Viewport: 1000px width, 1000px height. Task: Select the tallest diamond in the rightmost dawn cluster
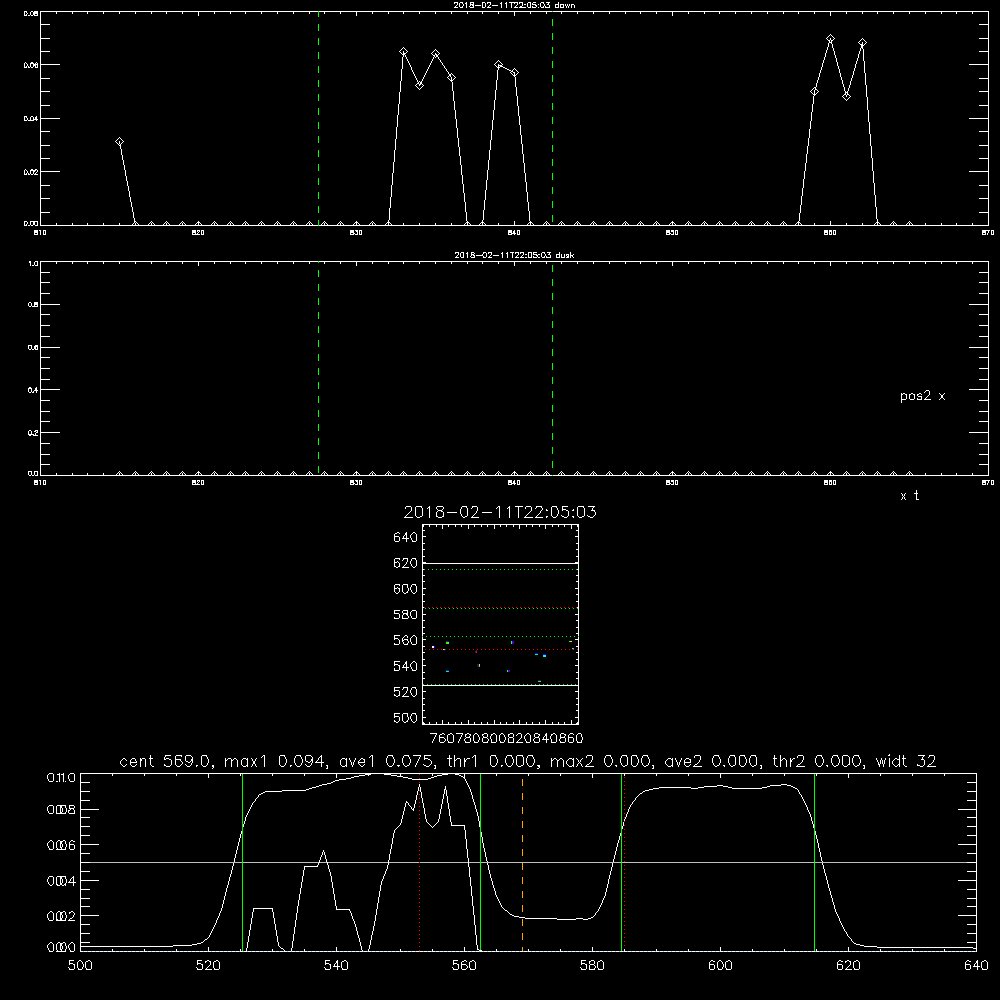830,39
